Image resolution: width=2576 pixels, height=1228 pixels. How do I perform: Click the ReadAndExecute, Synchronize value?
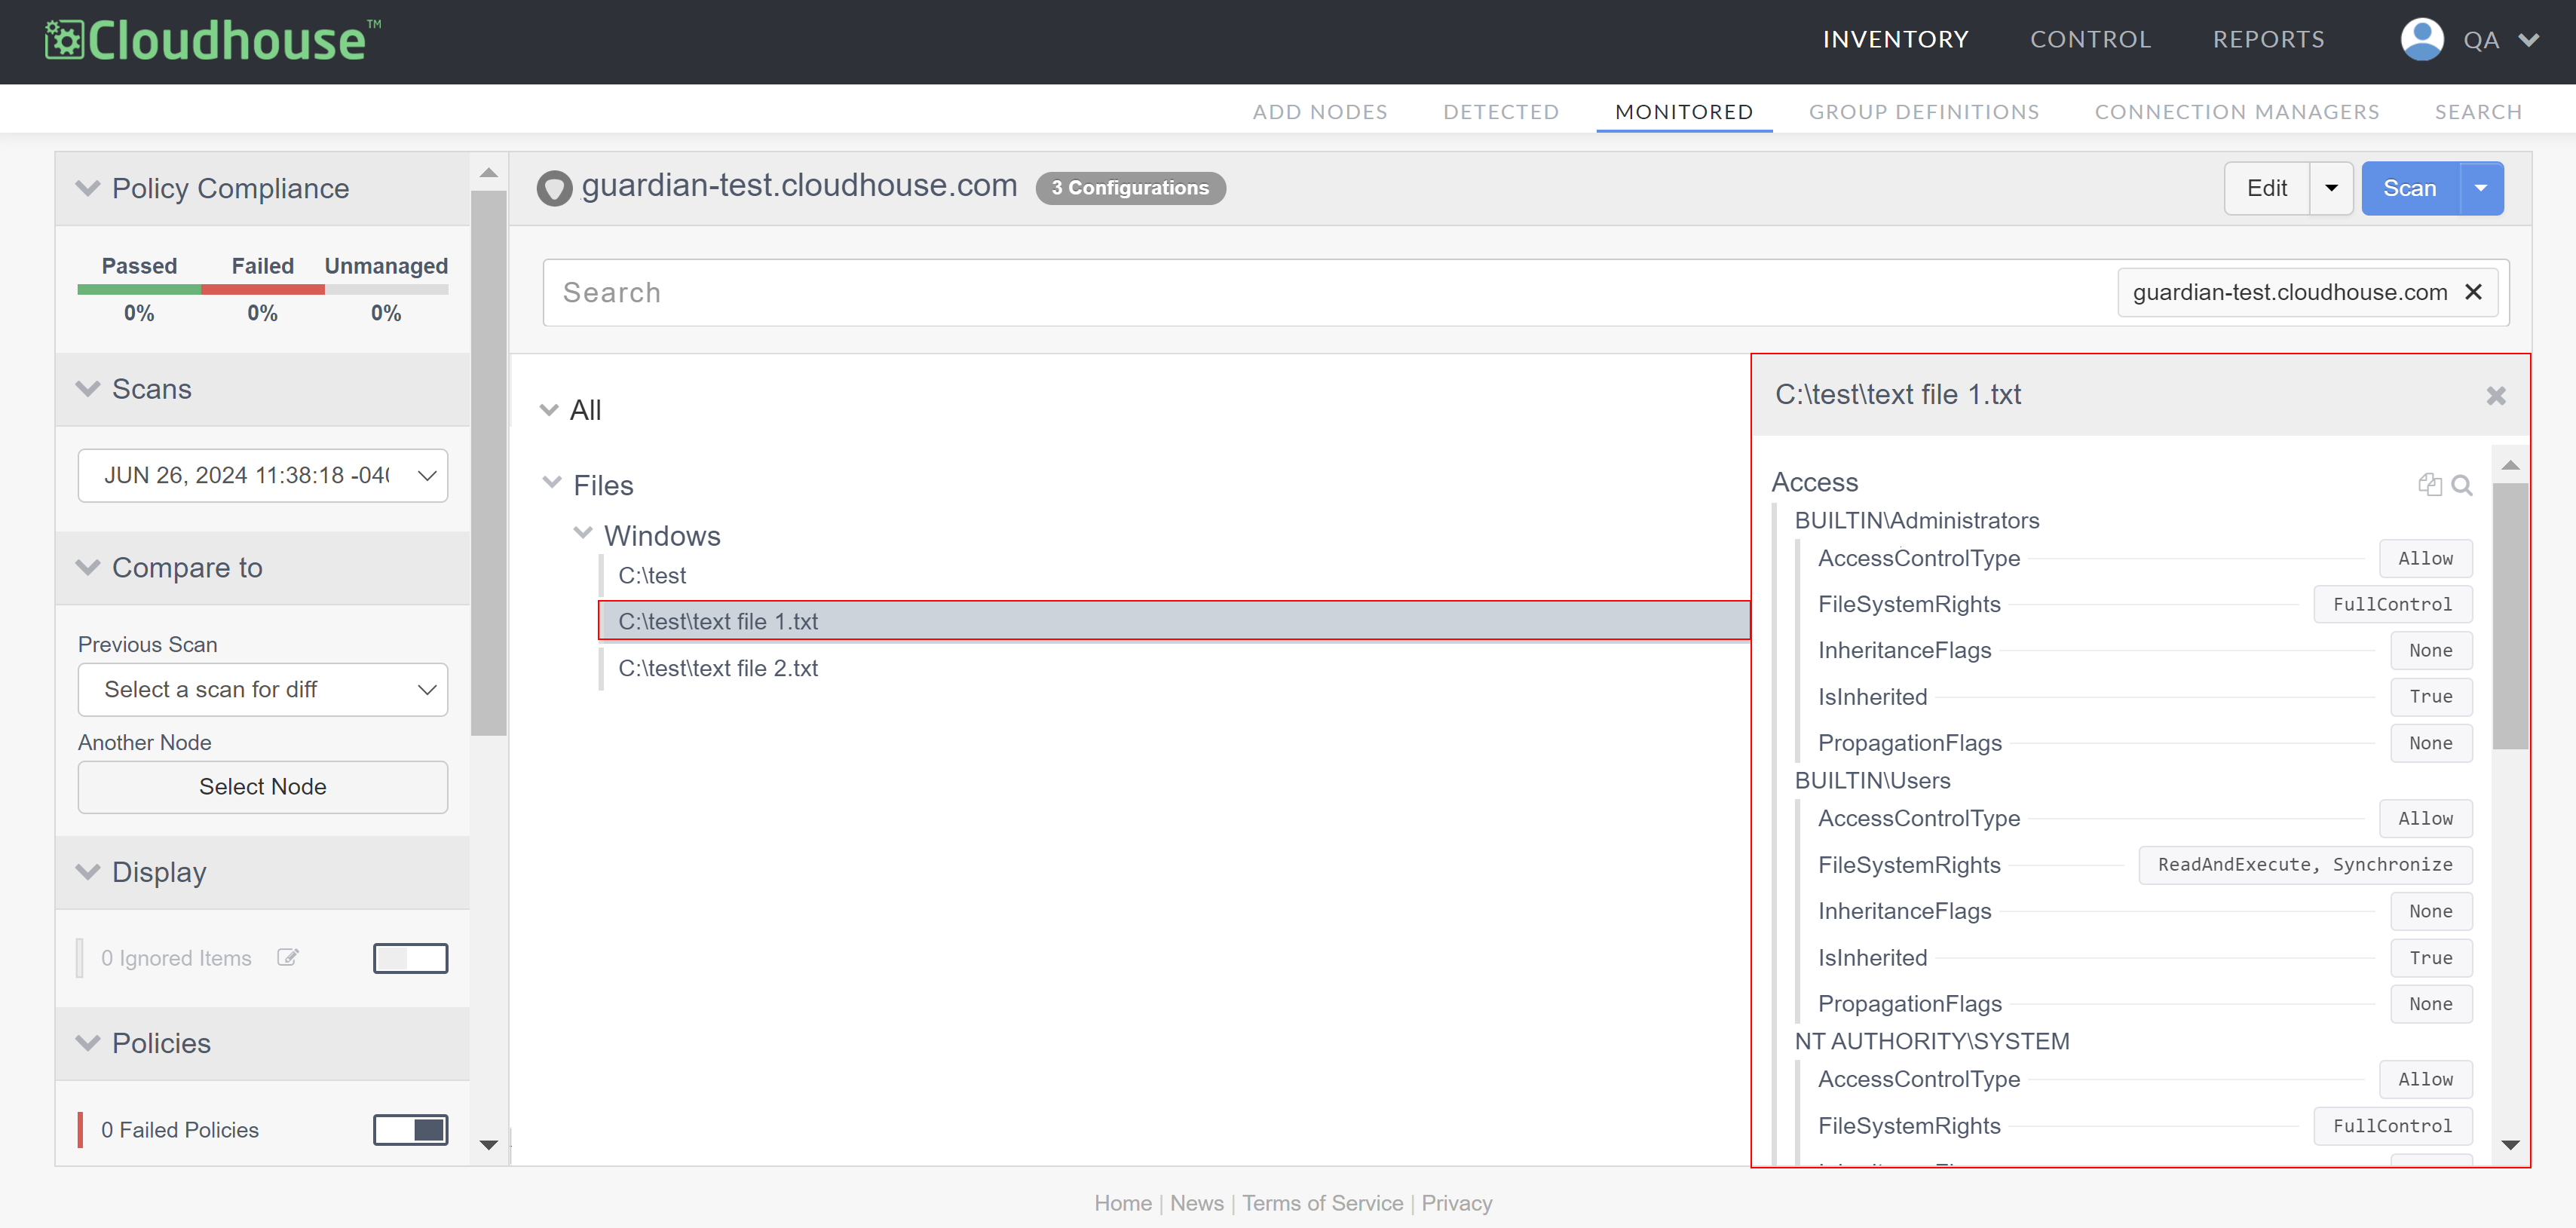pyautogui.click(x=2305, y=865)
